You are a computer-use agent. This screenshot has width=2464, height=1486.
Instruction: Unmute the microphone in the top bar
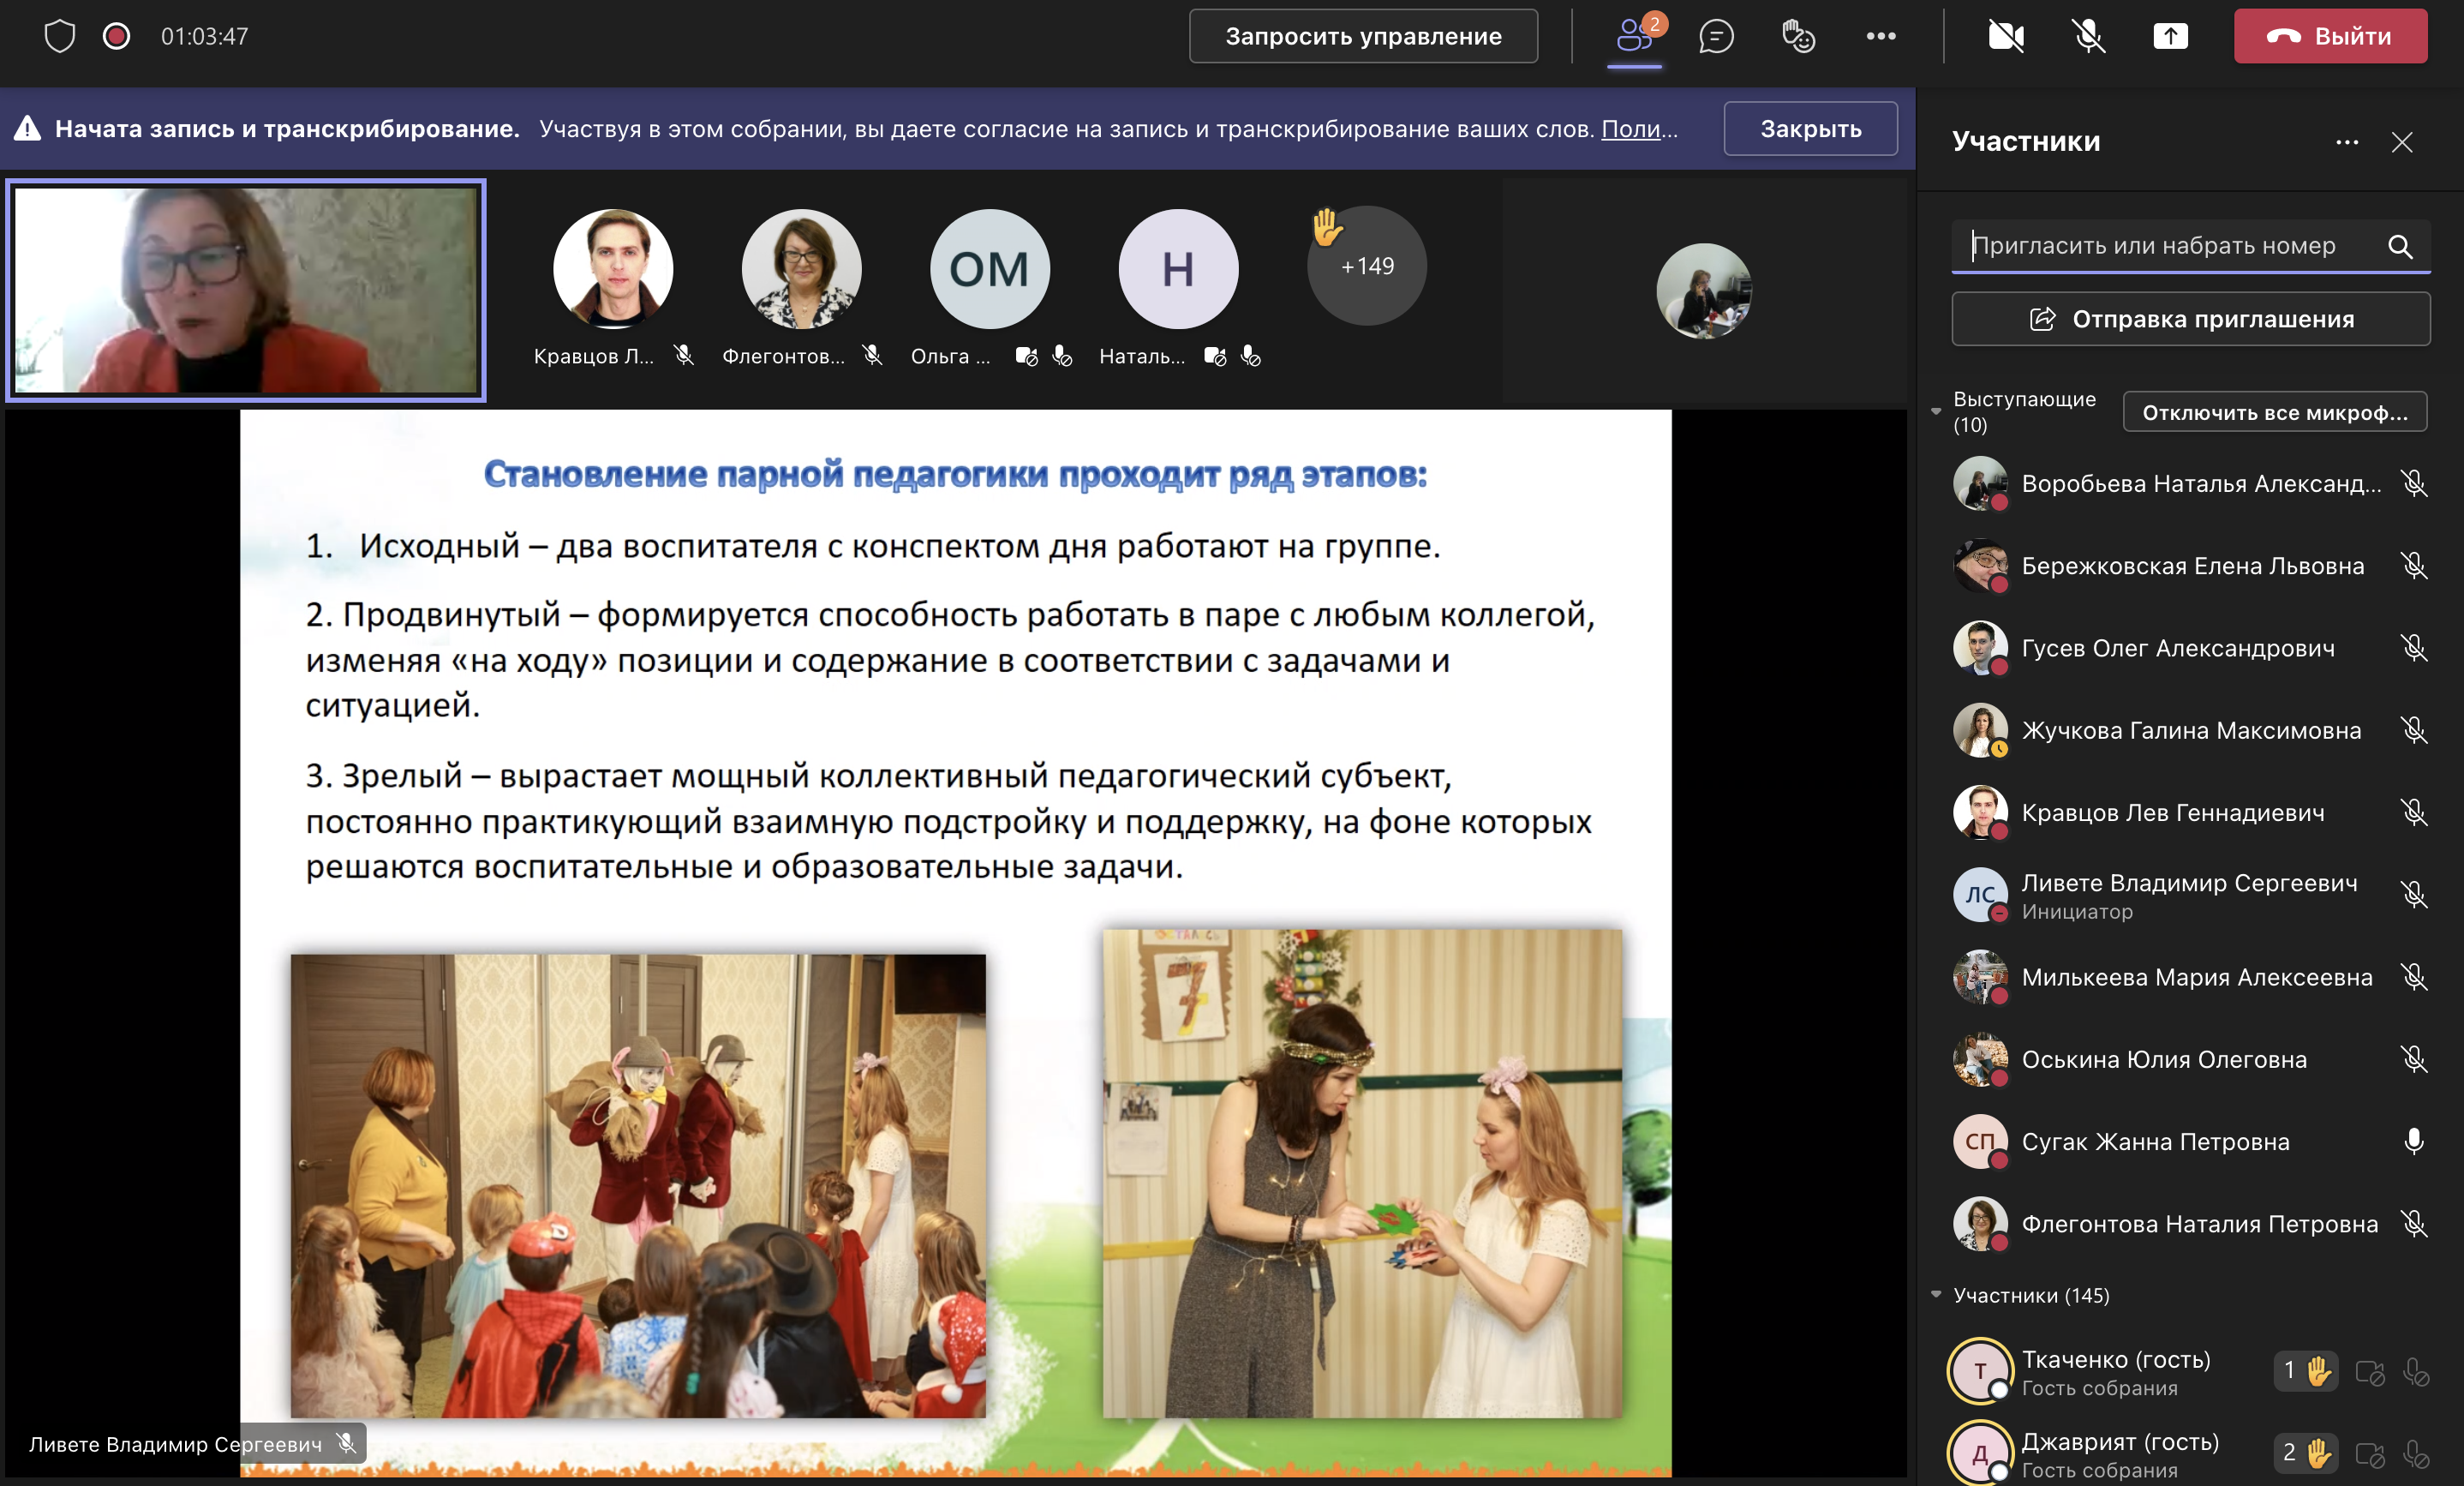click(2088, 37)
